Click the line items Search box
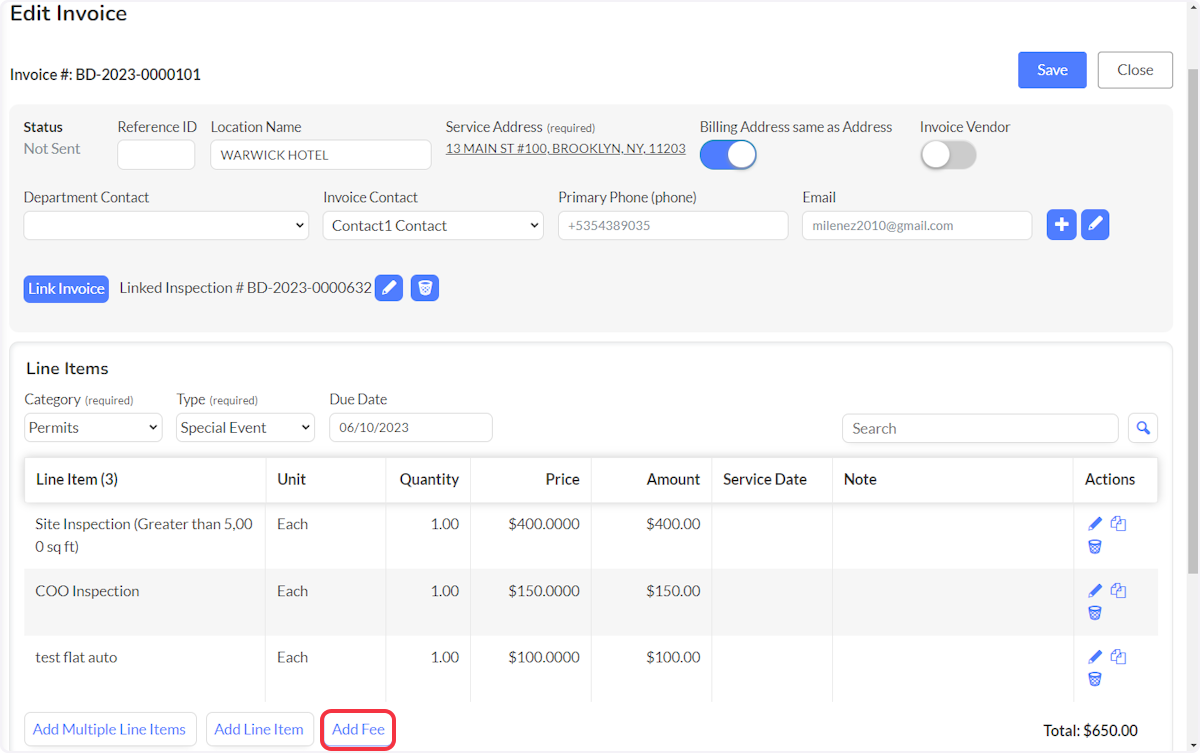The height and width of the screenshot is (753, 1200). (x=980, y=428)
